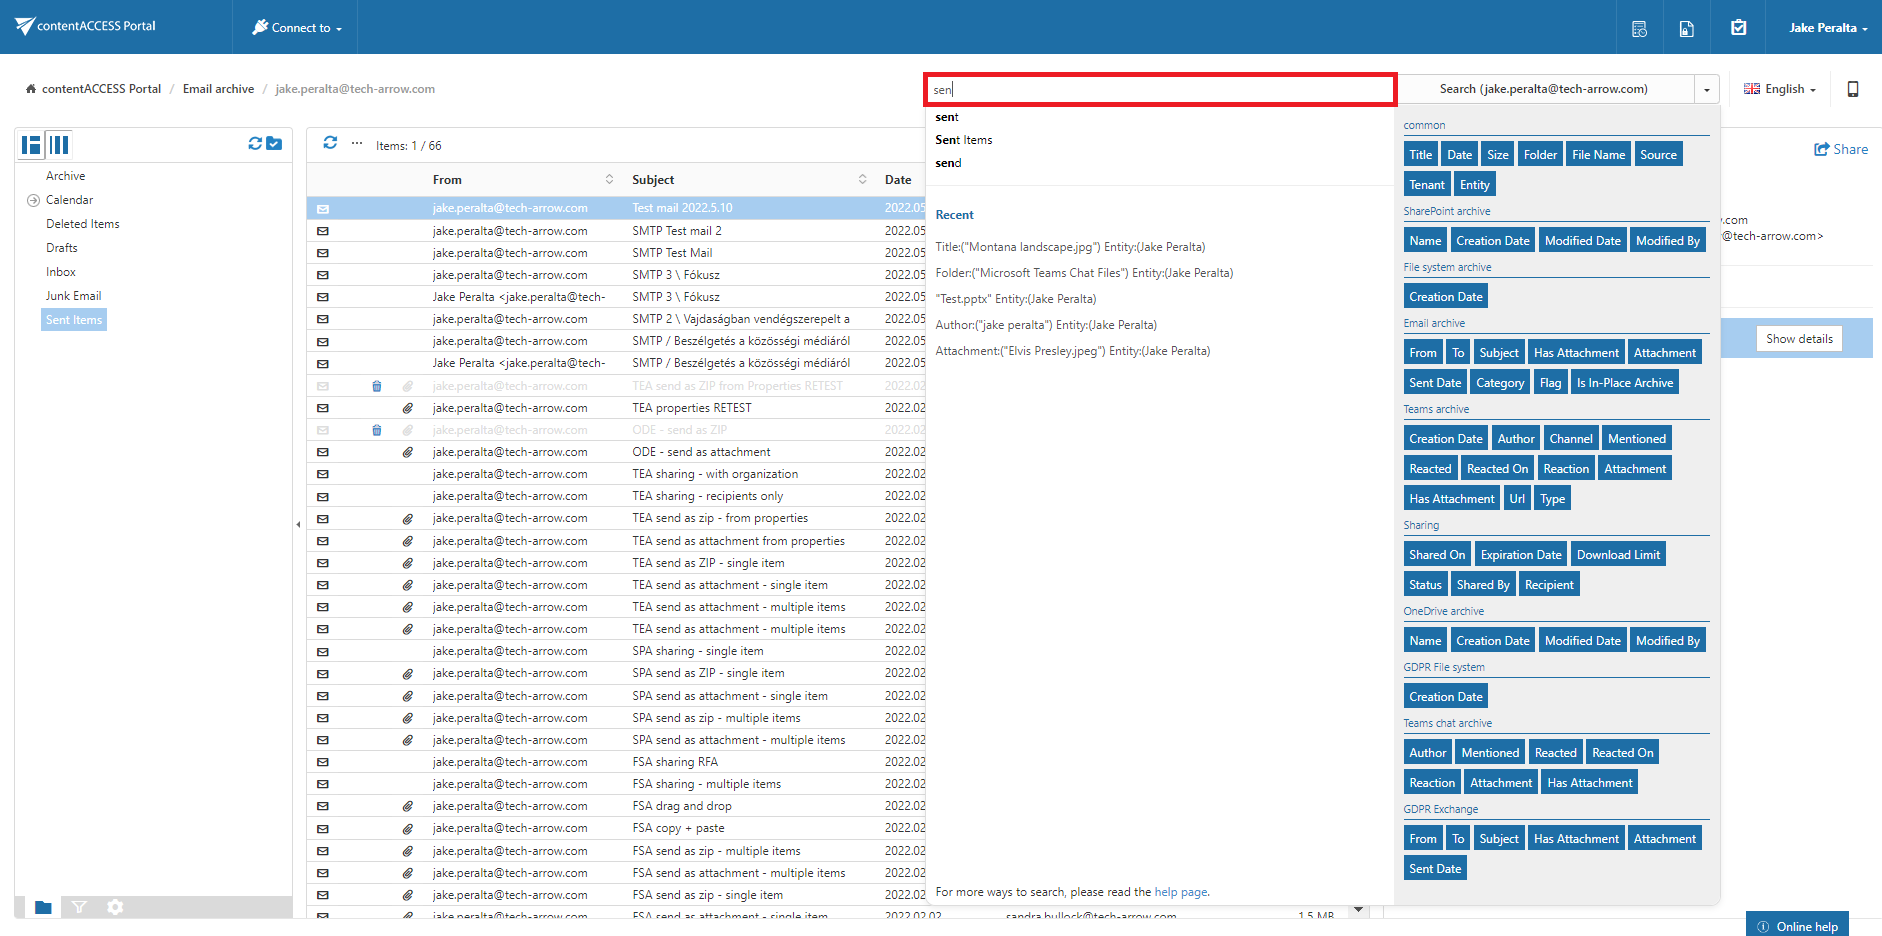Refresh the folder tree with the sync icon
The height and width of the screenshot is (936, 1882).
coord(255,144)
